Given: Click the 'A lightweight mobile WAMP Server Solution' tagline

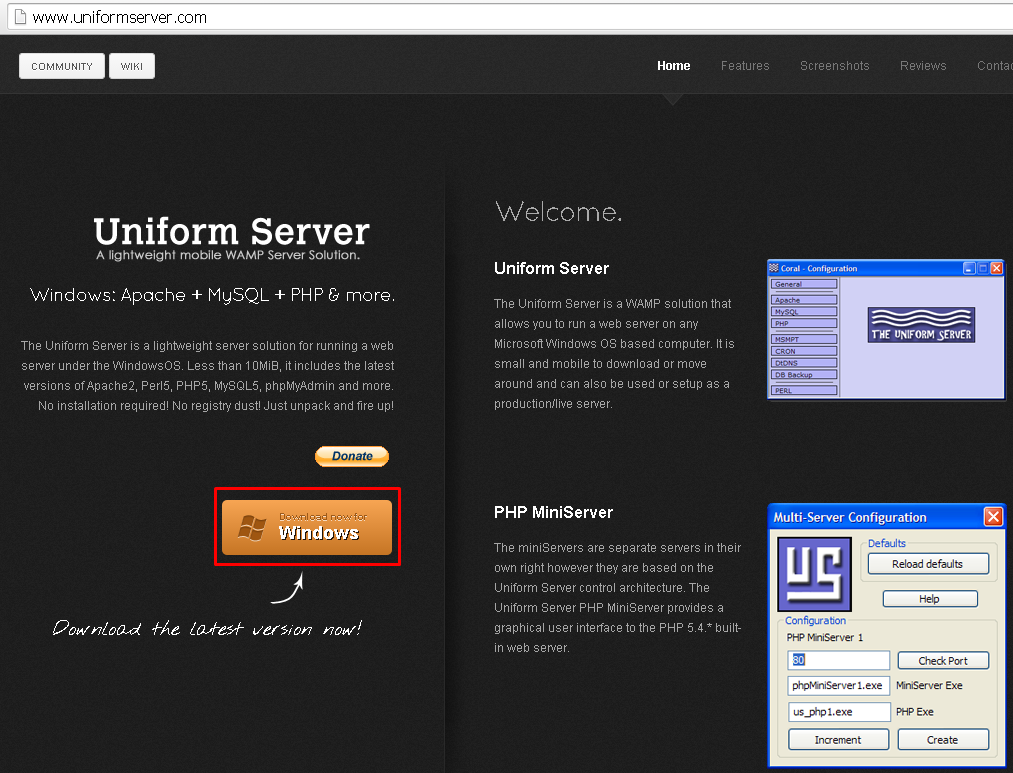Looking at the screenshot, I should pos(228,255).
